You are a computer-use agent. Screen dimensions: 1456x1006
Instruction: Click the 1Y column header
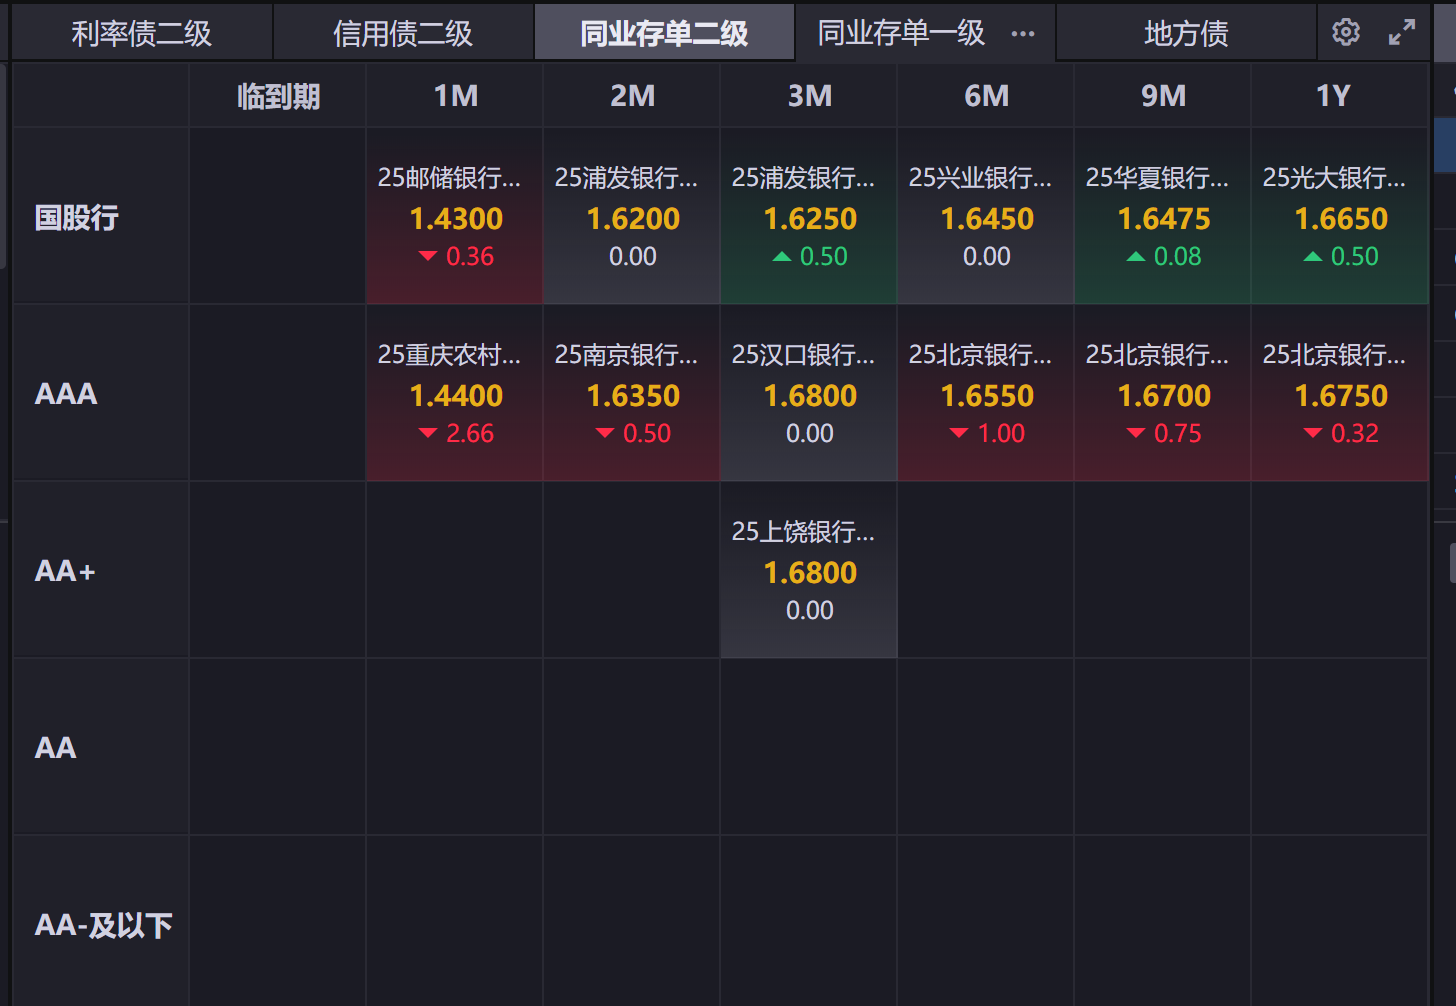[x=1333, y=96]
